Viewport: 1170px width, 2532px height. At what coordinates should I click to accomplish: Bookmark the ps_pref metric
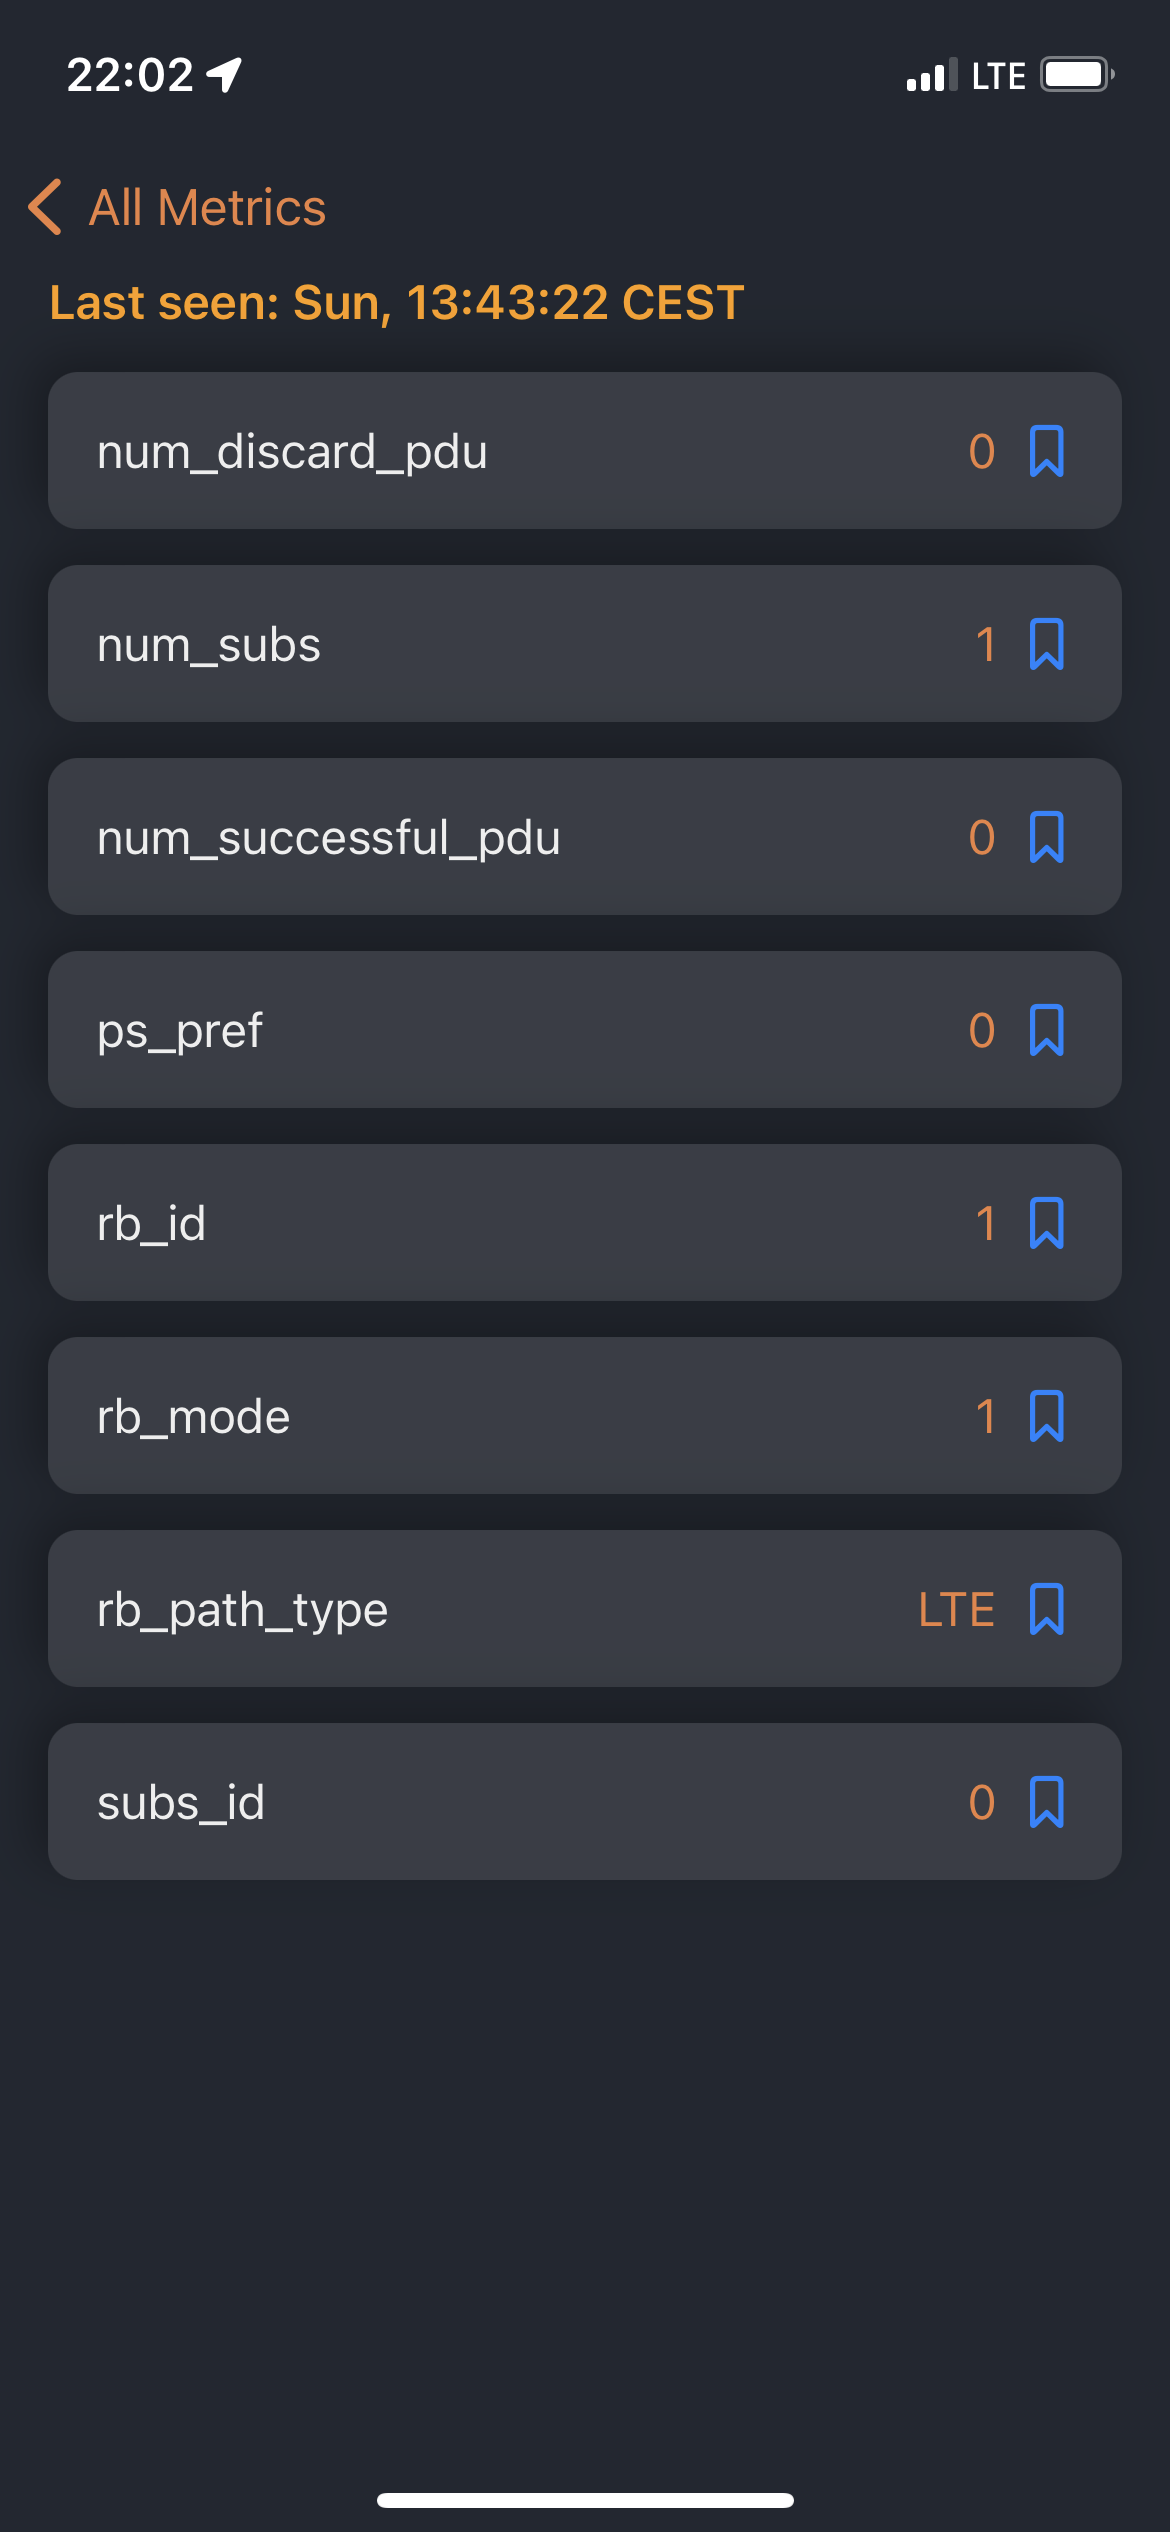tap(1046, 1030)
